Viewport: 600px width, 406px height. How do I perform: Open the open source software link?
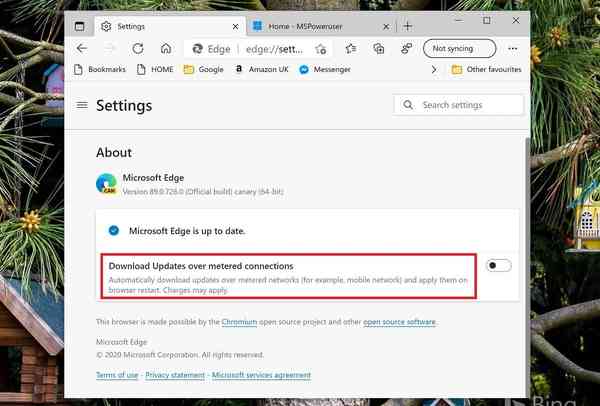coord(399,322)
